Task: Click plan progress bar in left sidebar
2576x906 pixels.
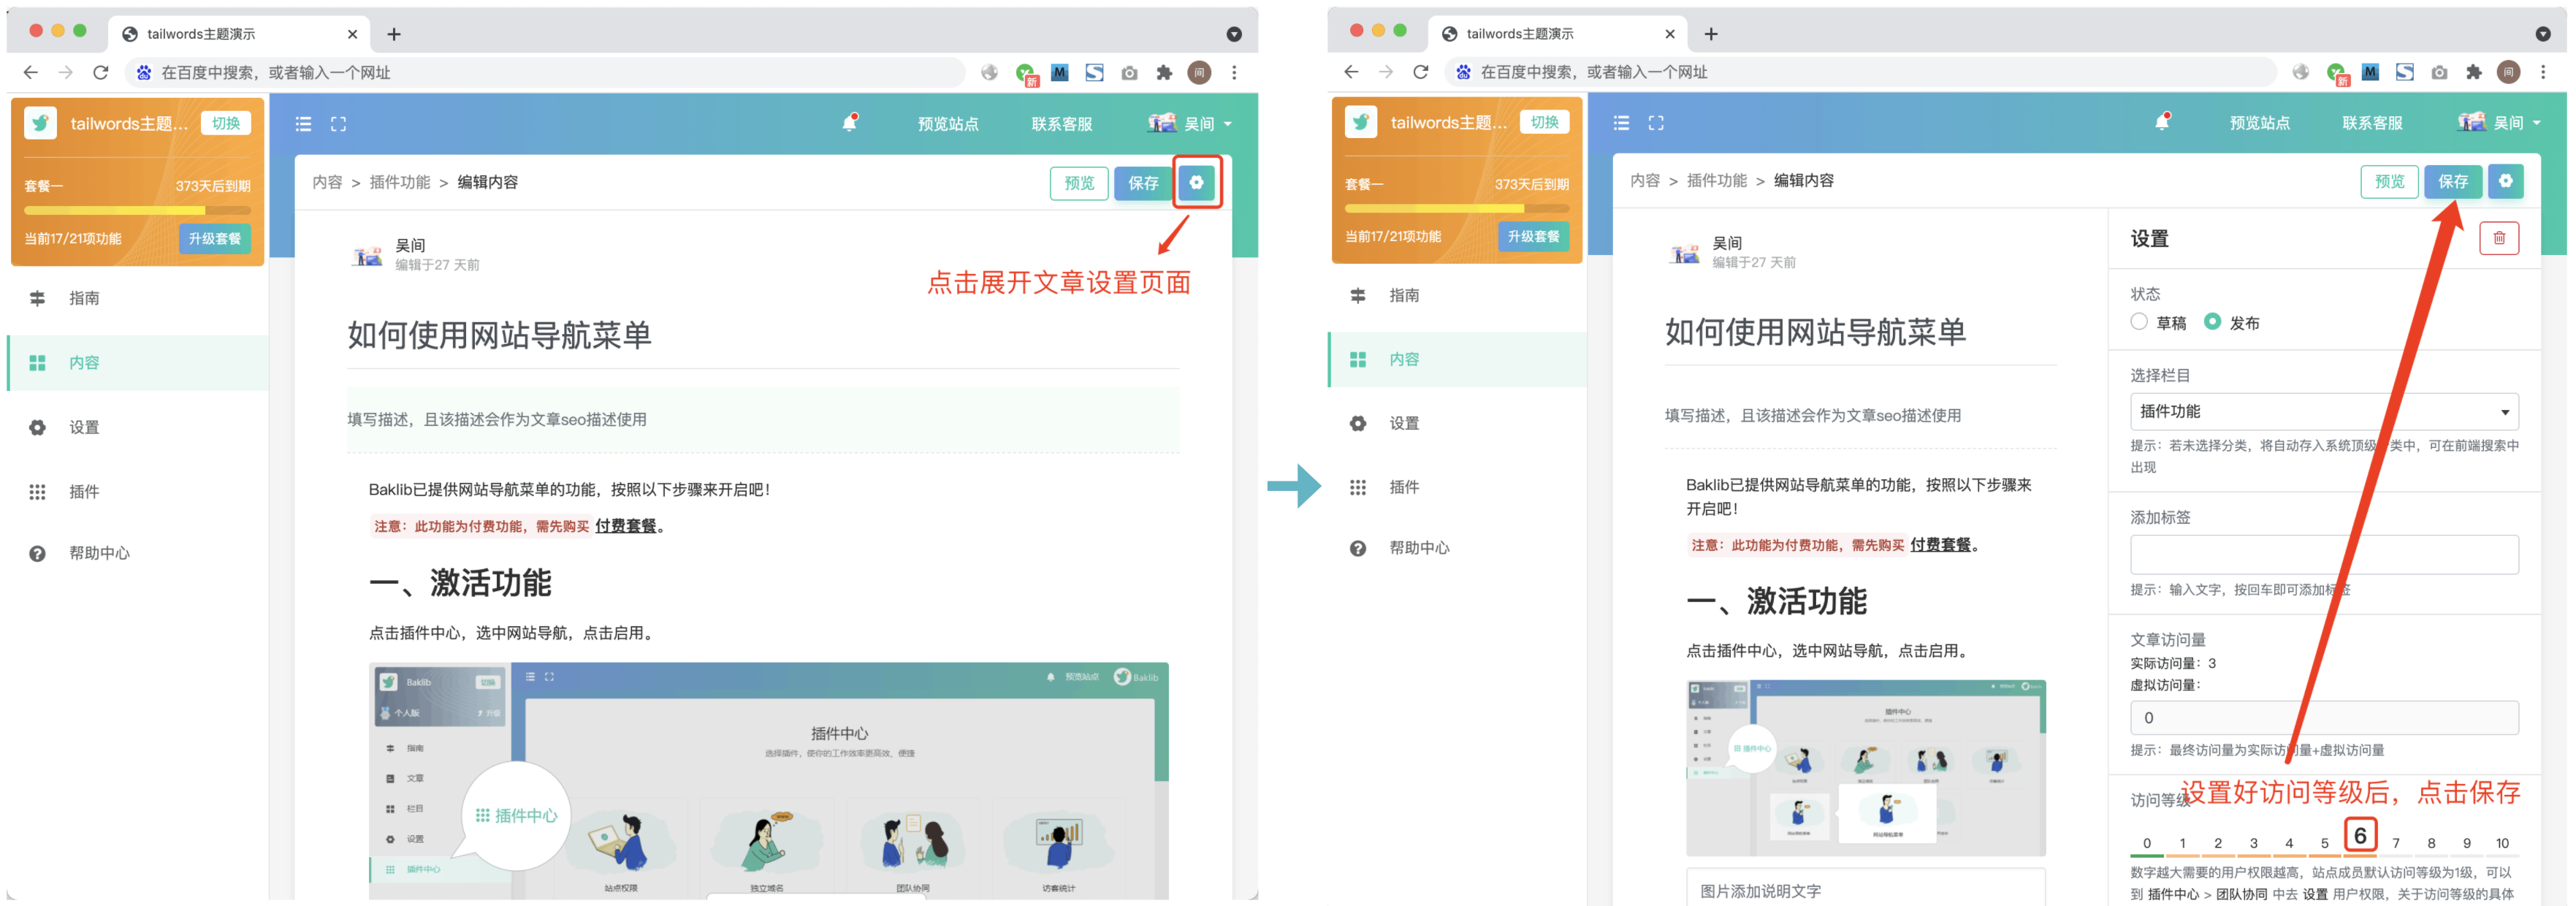Action: pyautogui.click(x=137, y=211)
